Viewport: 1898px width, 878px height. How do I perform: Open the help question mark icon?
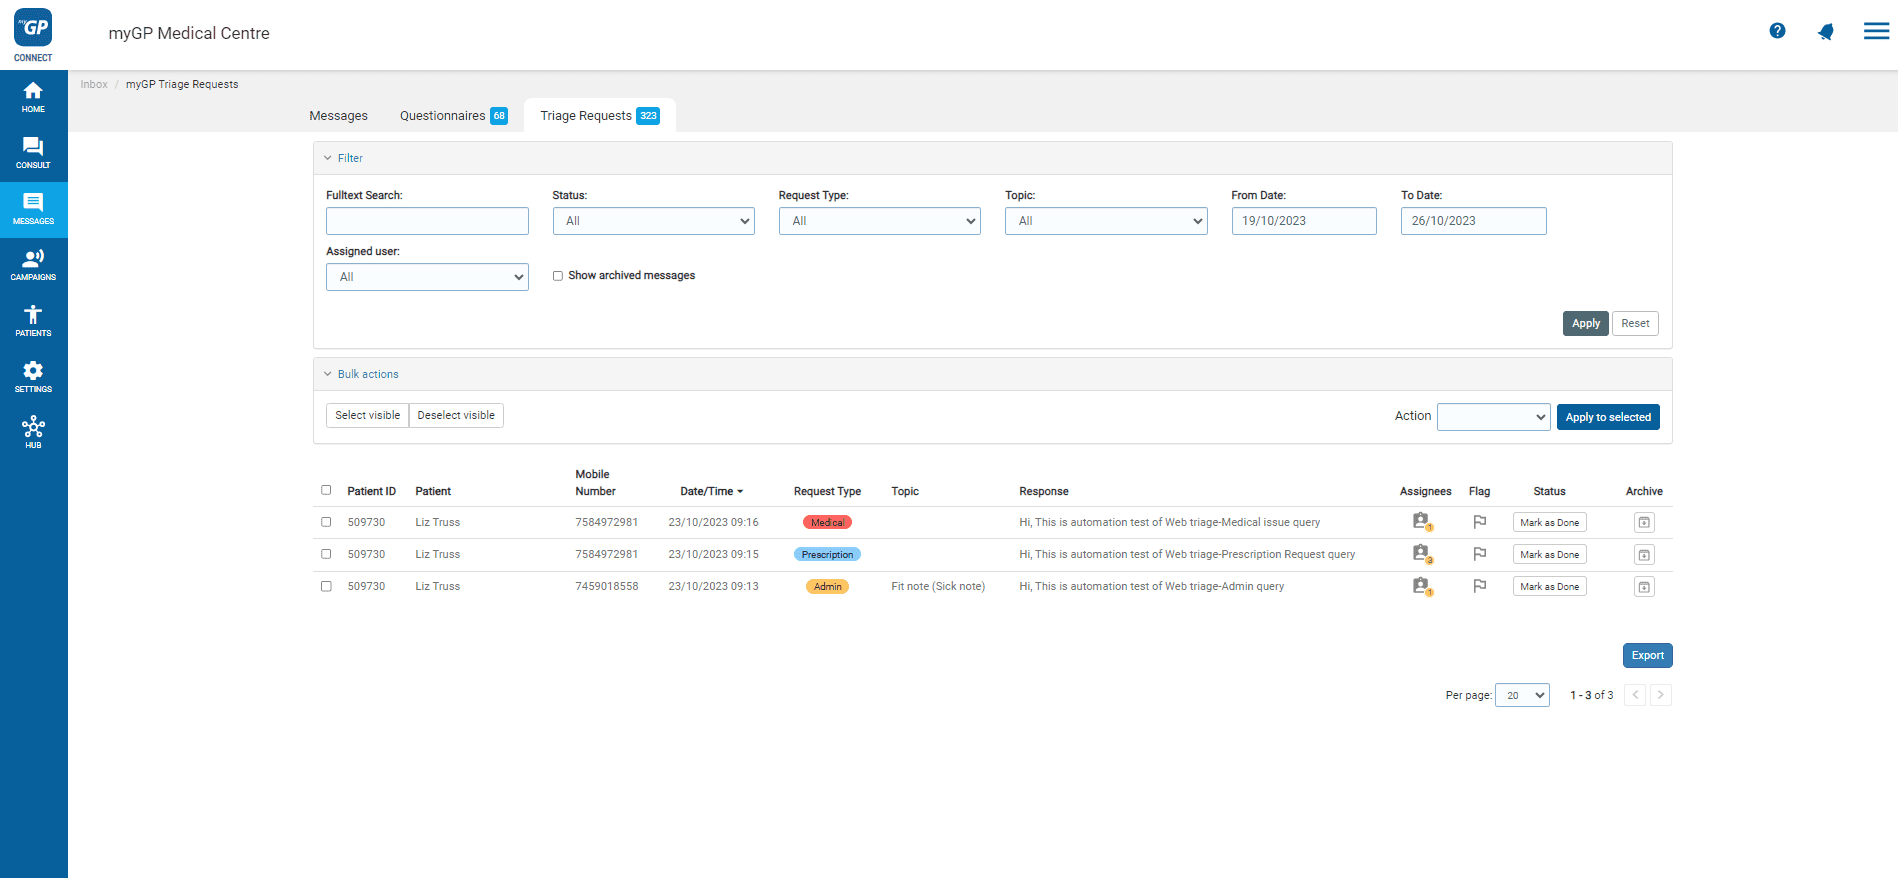pyautogui.click(x=1777, y=31)
